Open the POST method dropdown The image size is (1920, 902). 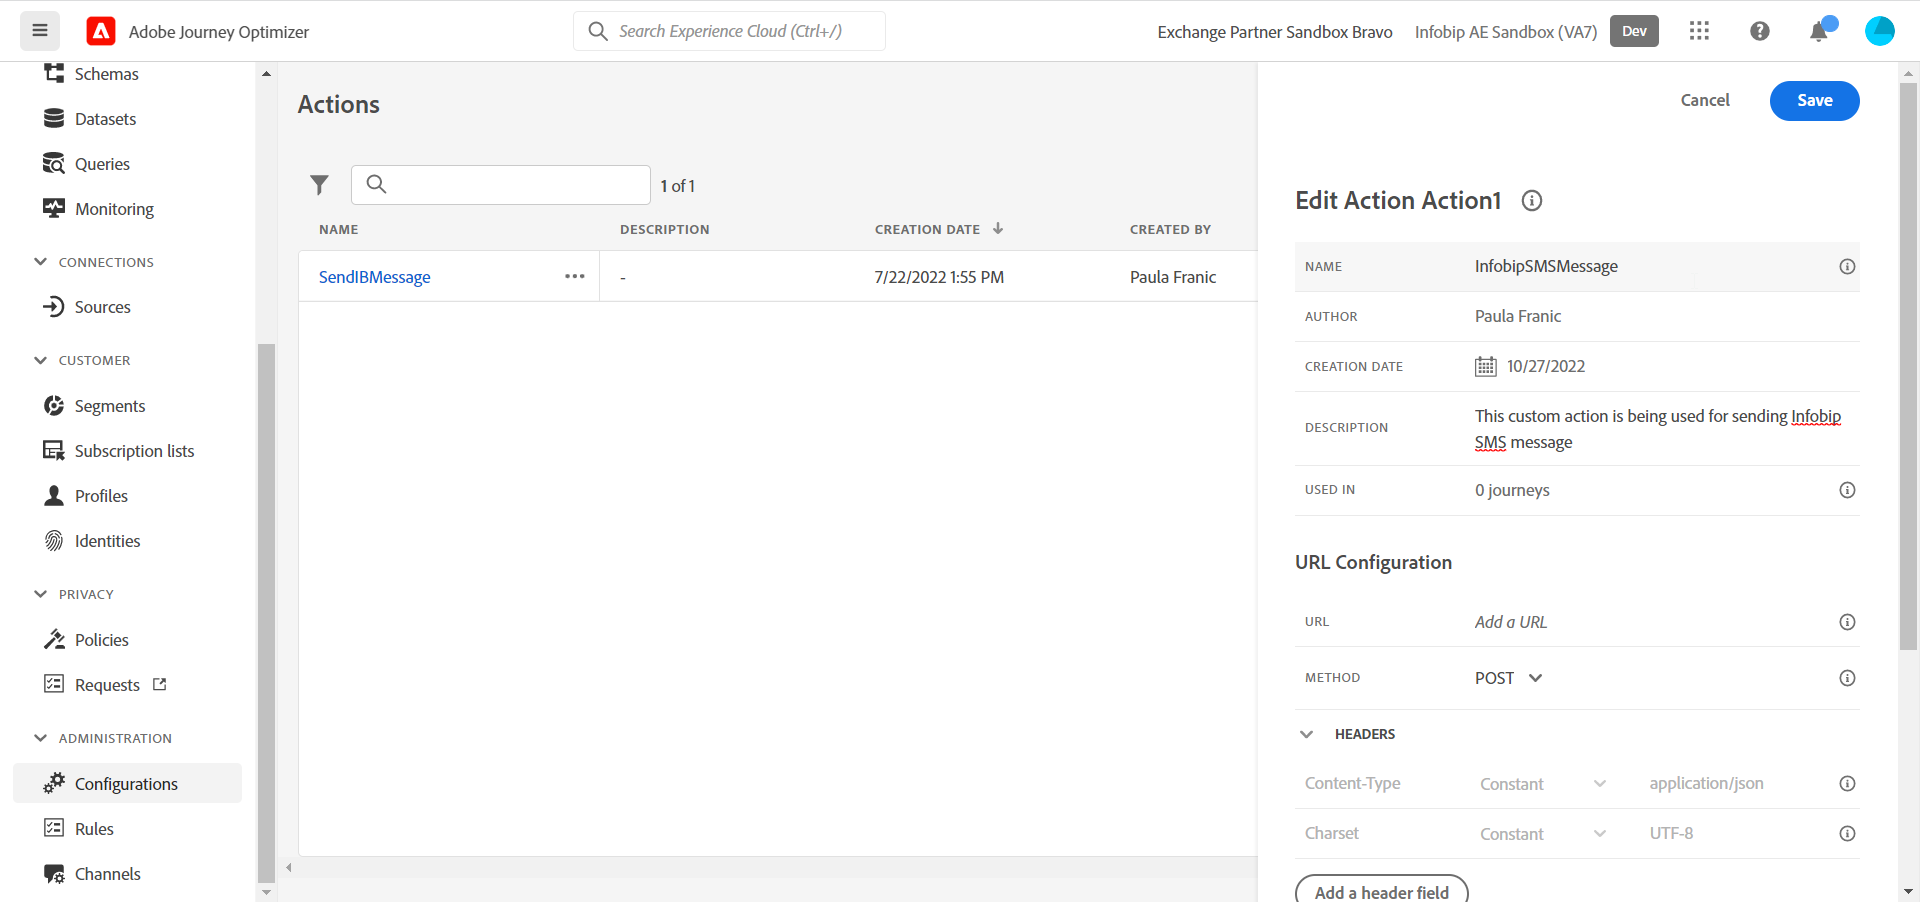pyautogui.click(x=1508, y=678)
